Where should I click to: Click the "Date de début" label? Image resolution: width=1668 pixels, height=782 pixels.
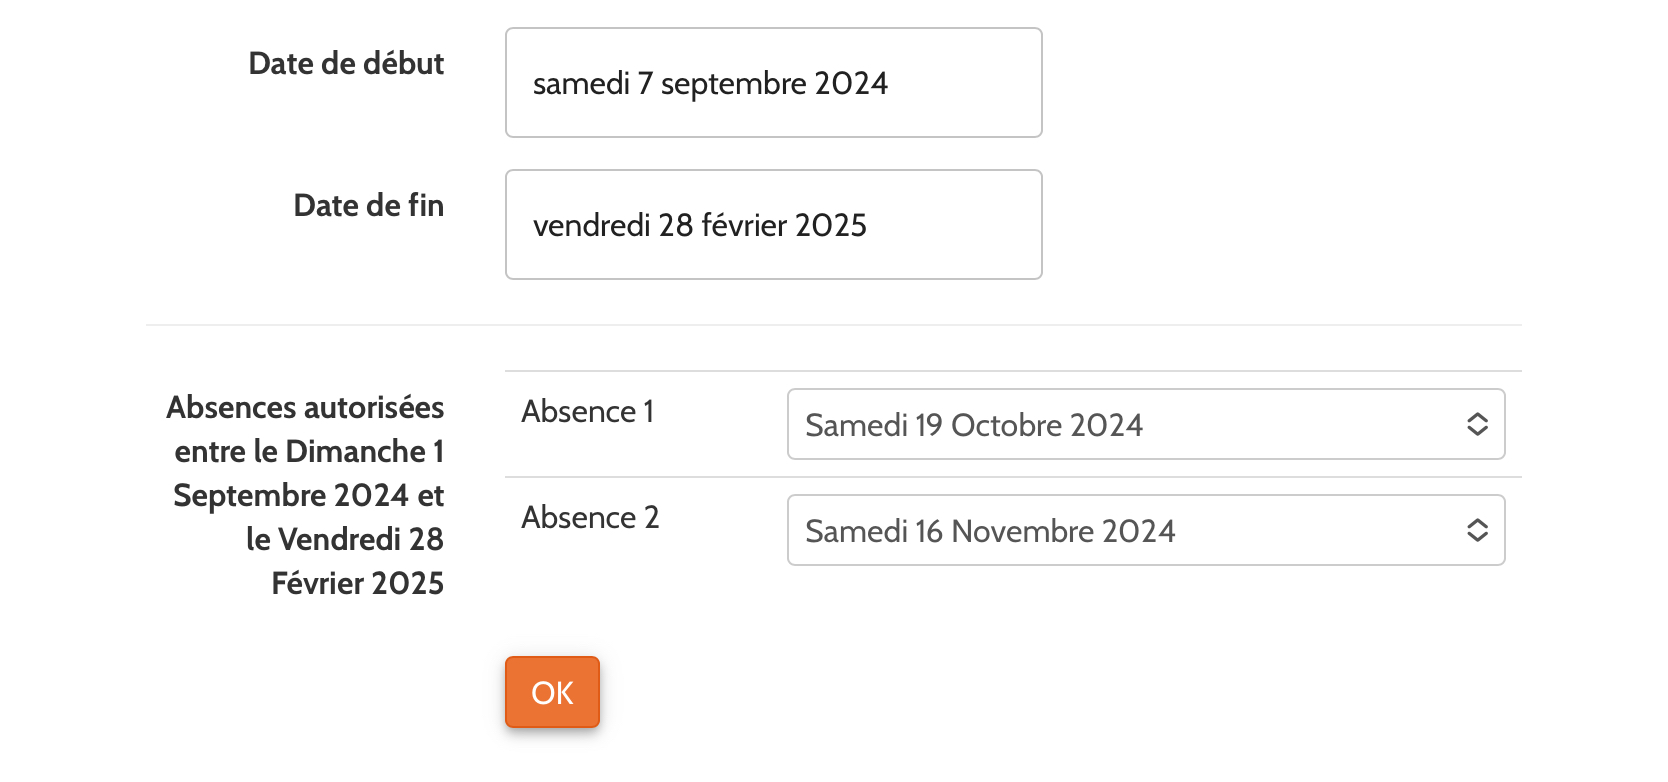tap(346, 64)
